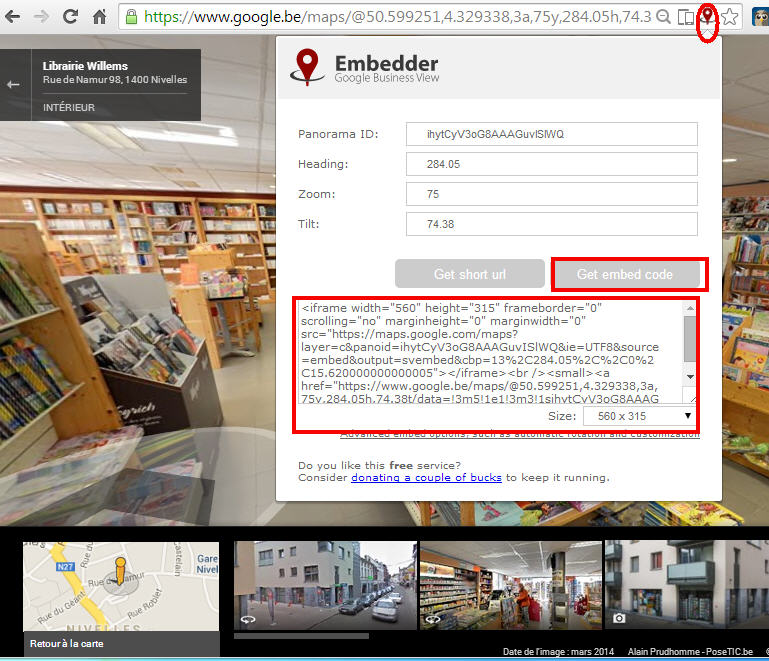
Task: Select the browser address bar URL
Action: (x=398, y=17)
